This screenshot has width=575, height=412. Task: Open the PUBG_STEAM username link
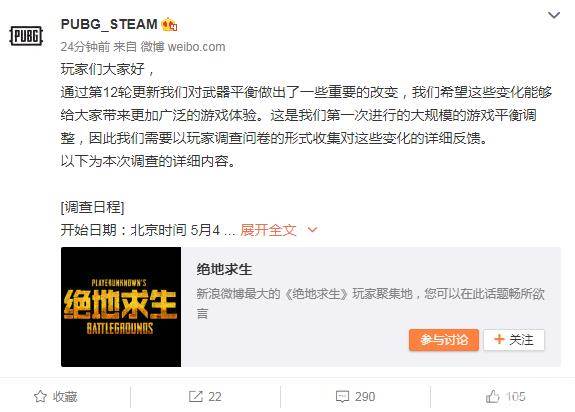coord(109,25)
